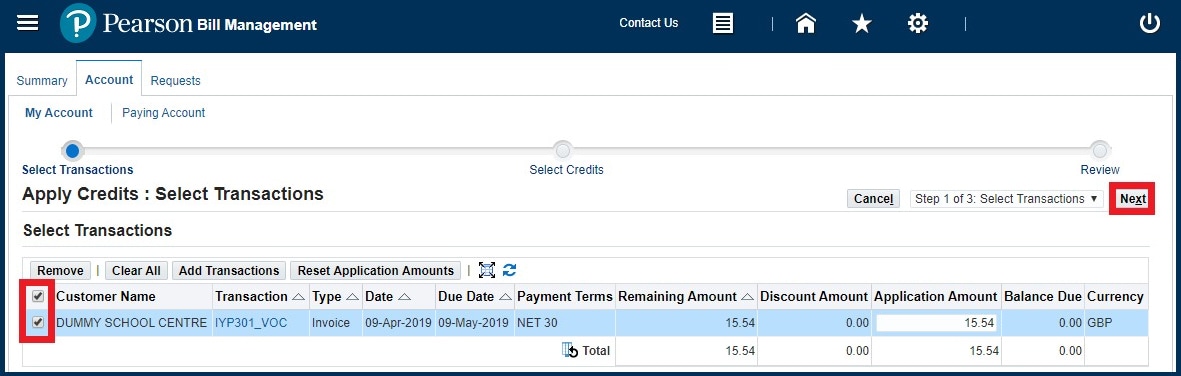
Task: Click the refresh icon in table toolbar
Action: tap(510, 271)
